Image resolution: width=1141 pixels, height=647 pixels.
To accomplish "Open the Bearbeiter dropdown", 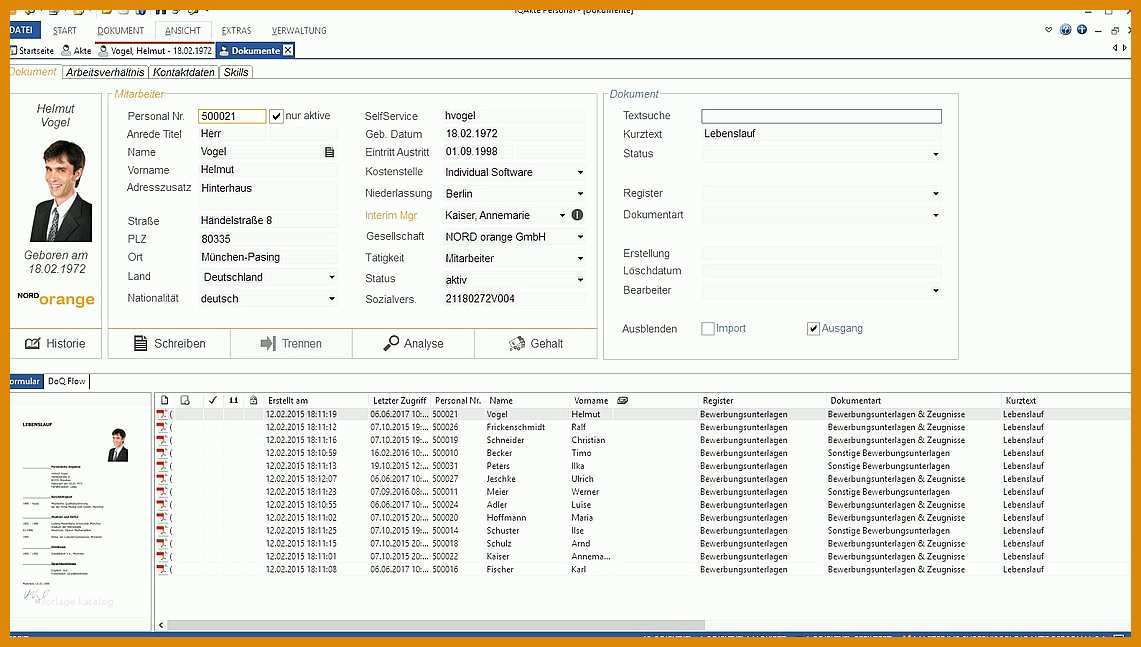I will click(x=936, y=290).
